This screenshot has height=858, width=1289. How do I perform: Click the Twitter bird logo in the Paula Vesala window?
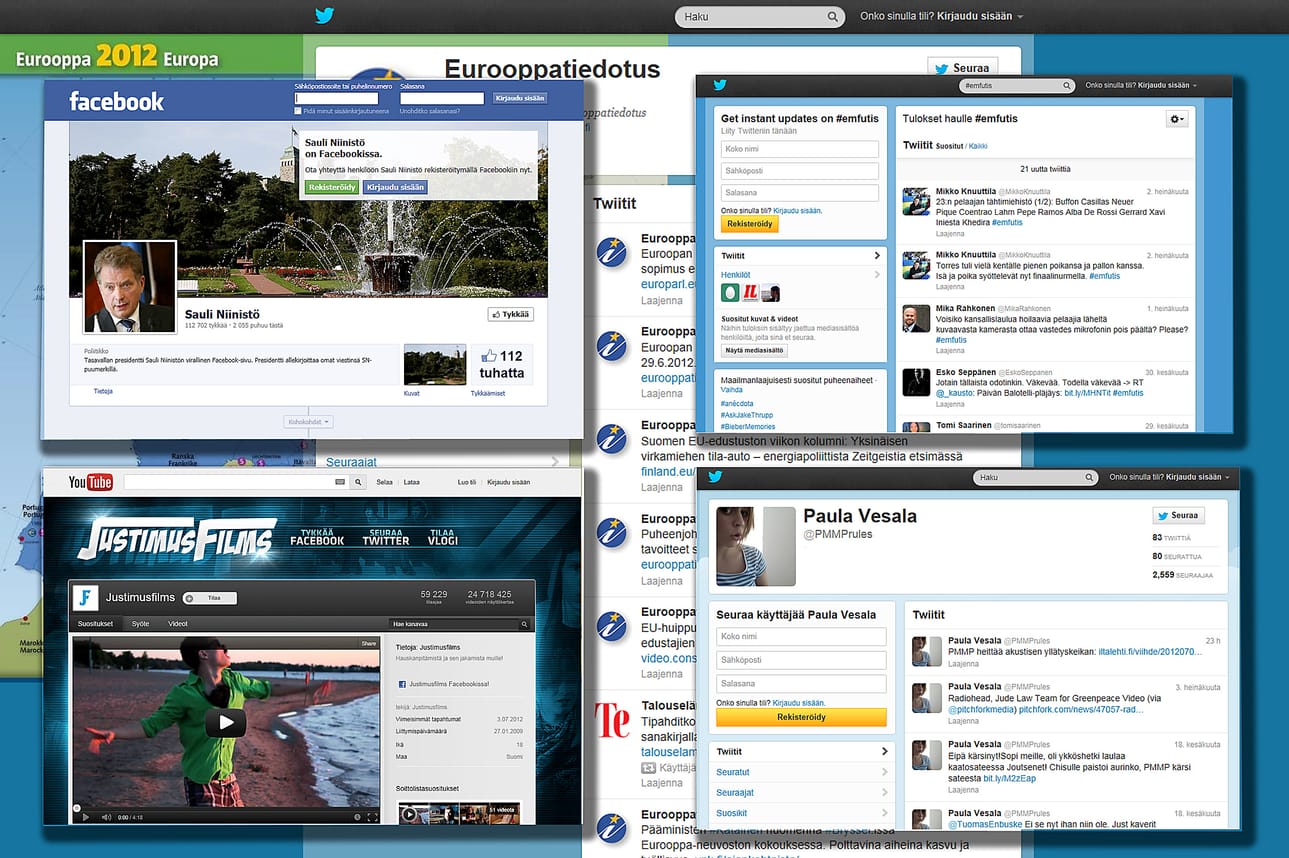point(715,477)
